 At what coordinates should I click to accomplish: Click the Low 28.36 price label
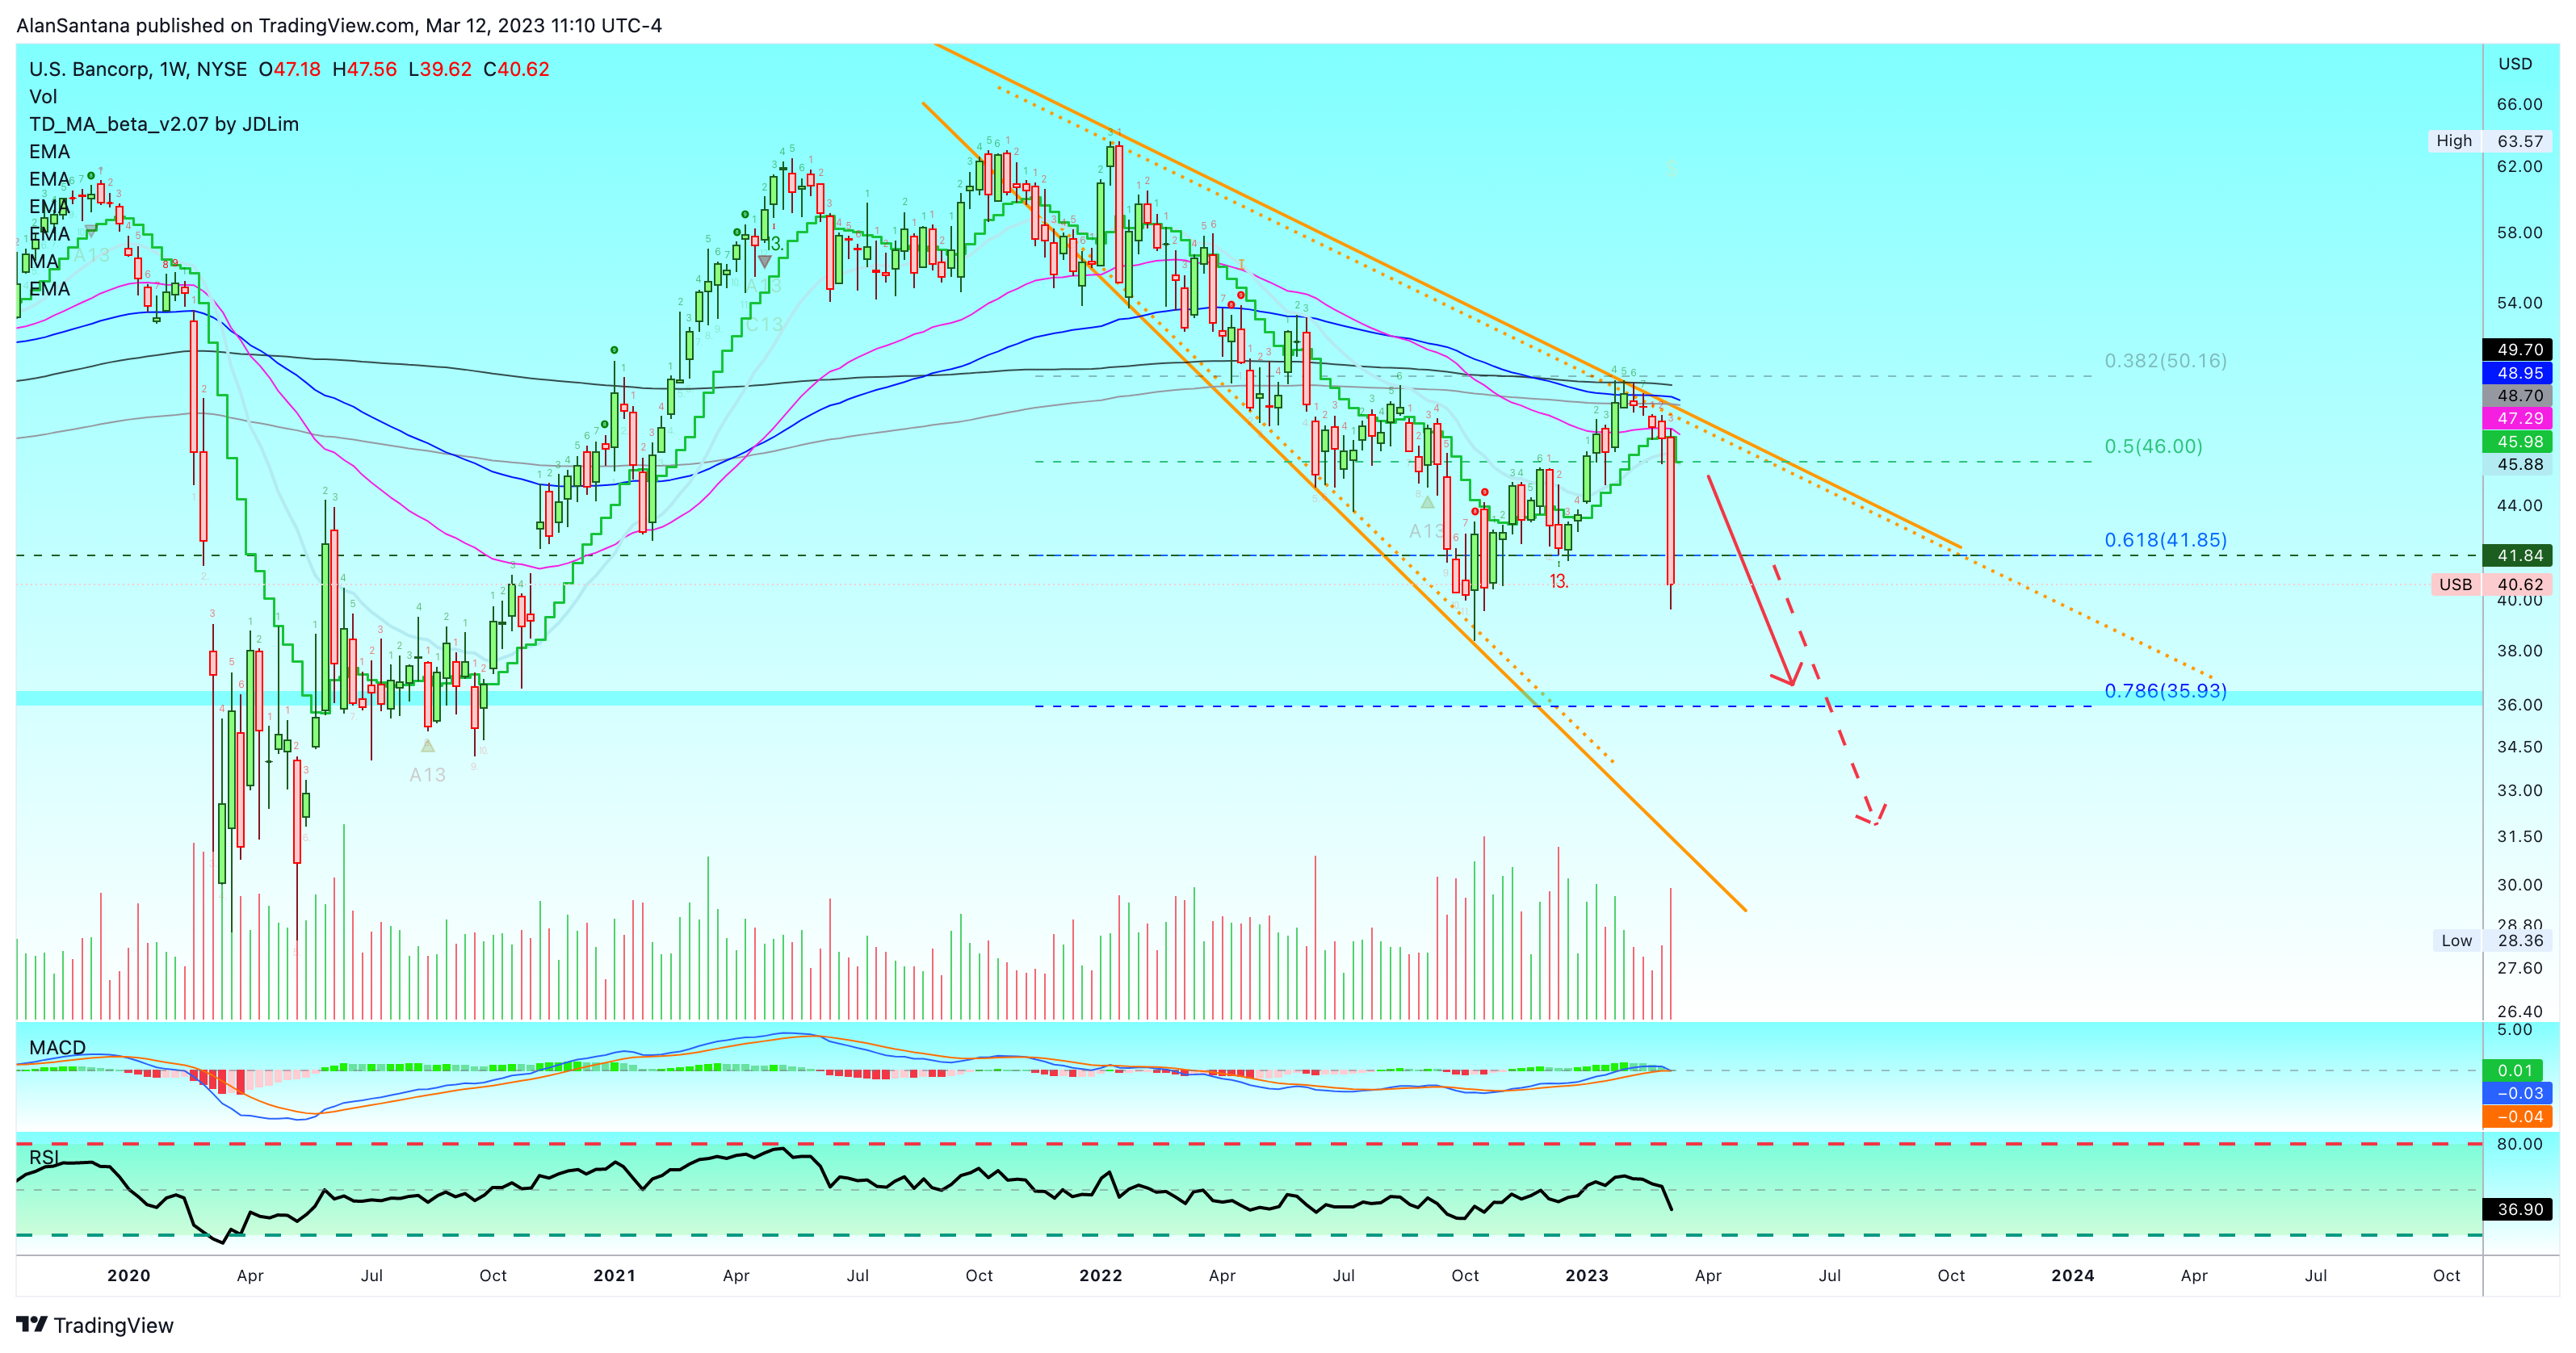pyautogui.click(x=2492, y=940)
